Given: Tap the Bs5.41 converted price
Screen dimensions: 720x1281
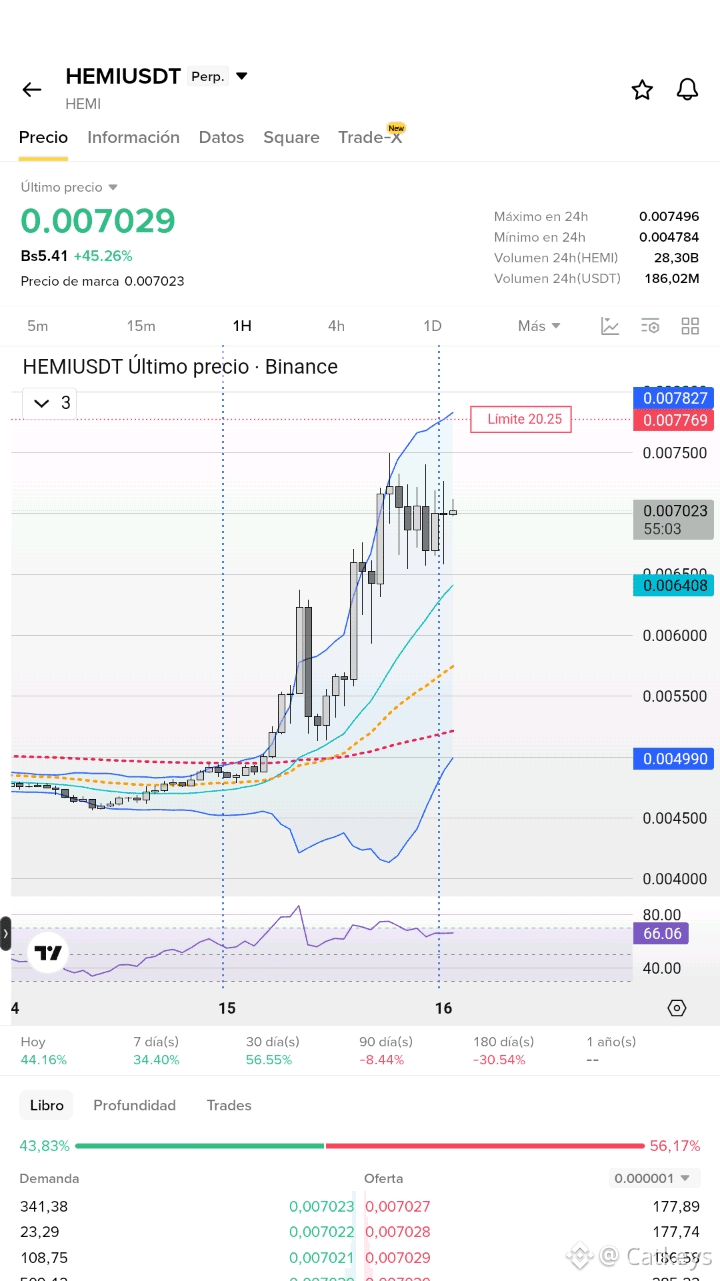Looking at the screenshot, I should click(44, 256).
